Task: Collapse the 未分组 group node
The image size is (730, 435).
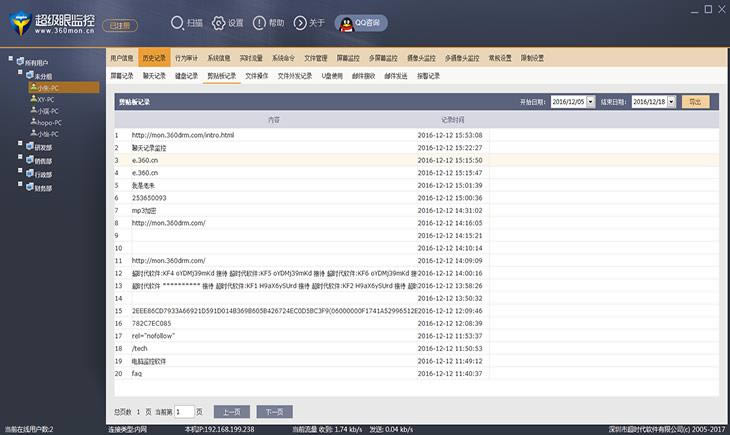Action: click(21, 74)
